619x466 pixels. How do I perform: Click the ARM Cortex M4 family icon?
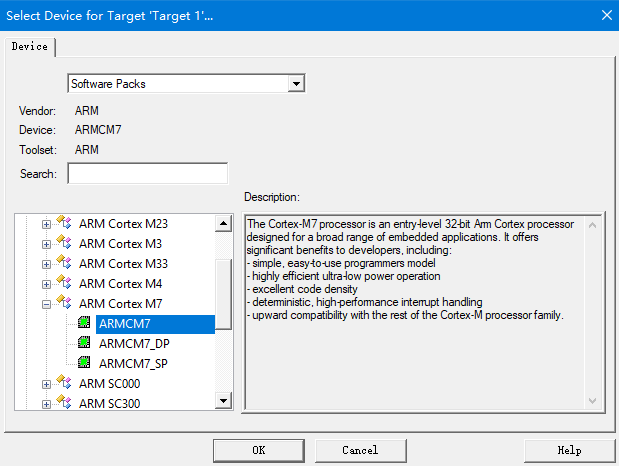click(x=64, y=283)
